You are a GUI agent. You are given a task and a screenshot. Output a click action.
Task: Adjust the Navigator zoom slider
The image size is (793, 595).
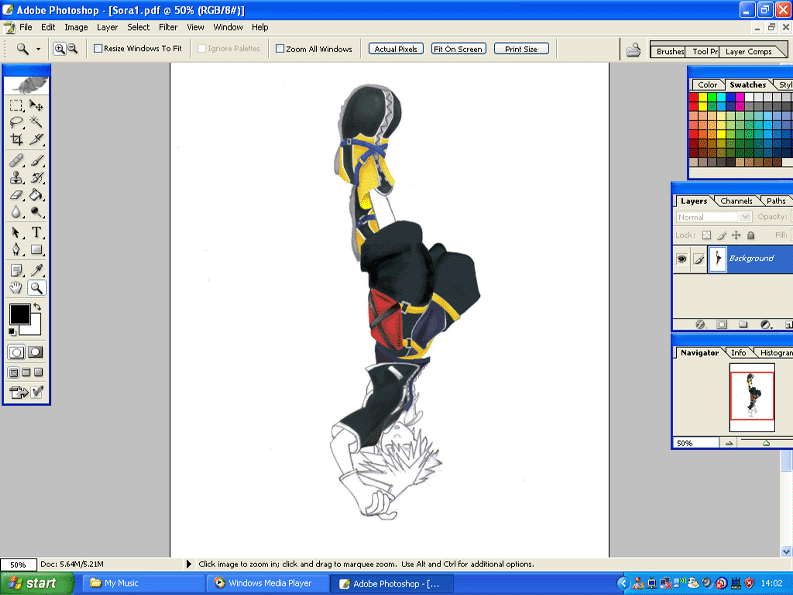(x=766, y=443)
